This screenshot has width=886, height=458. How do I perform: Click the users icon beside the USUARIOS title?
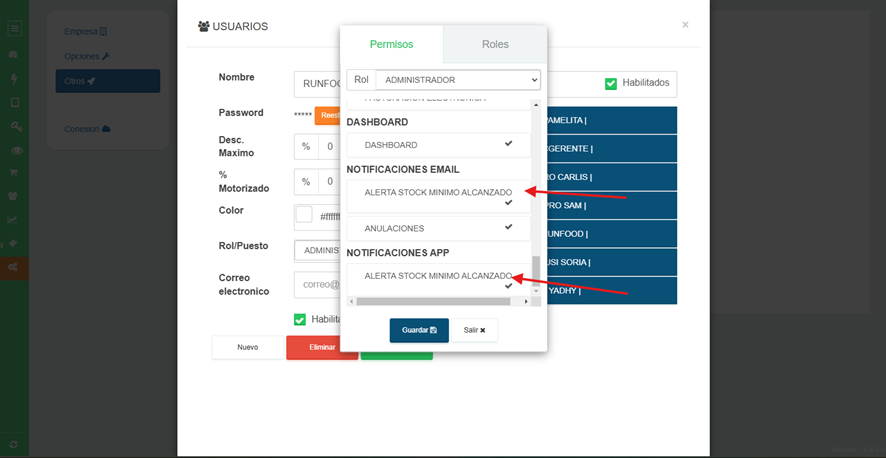[204, 26]
